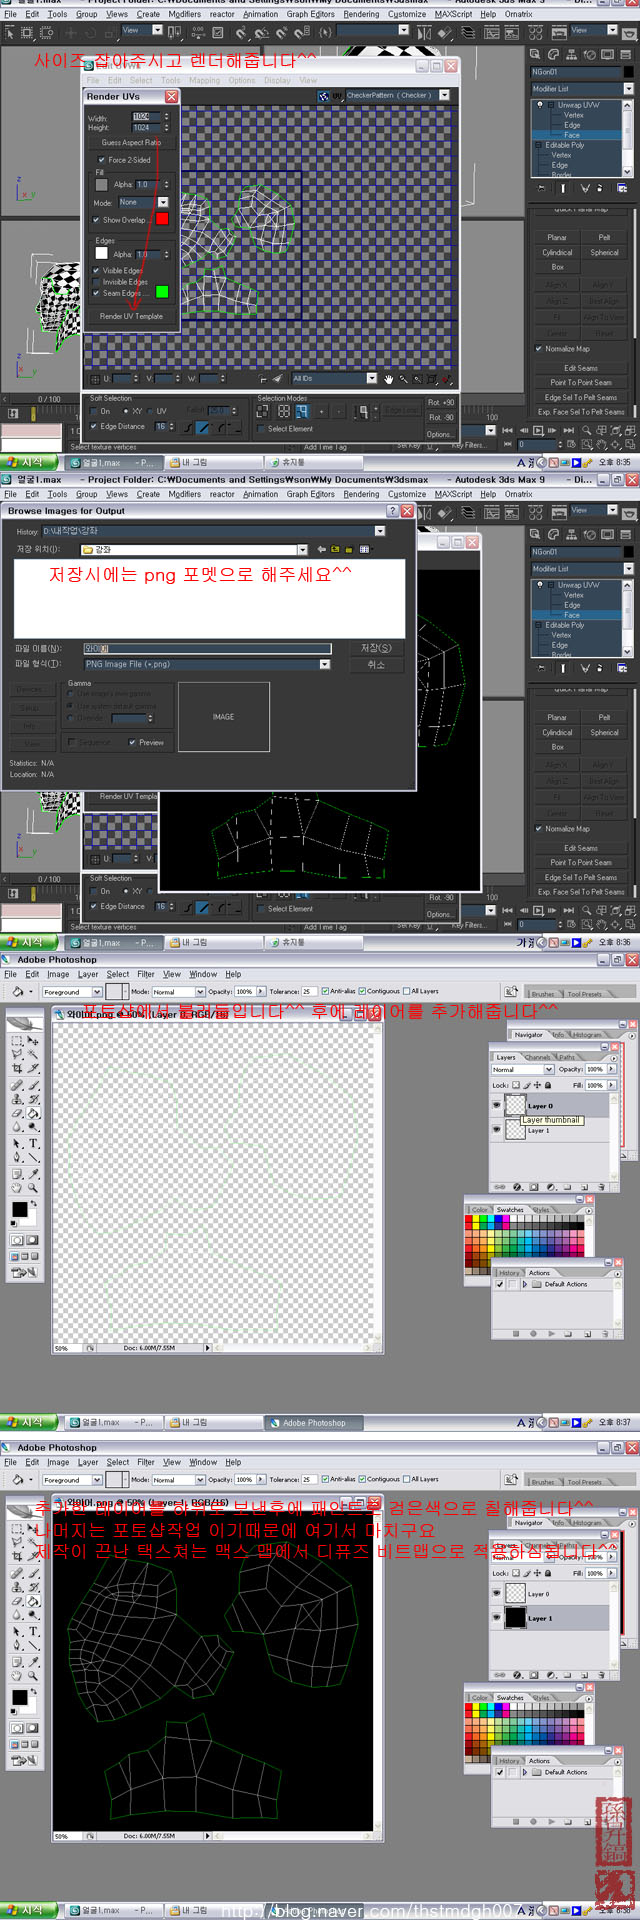Enable All Layers checkbox in black-canvas Photoshop window
This screenshot has width=640, height=1920.
click(407, 1479)
